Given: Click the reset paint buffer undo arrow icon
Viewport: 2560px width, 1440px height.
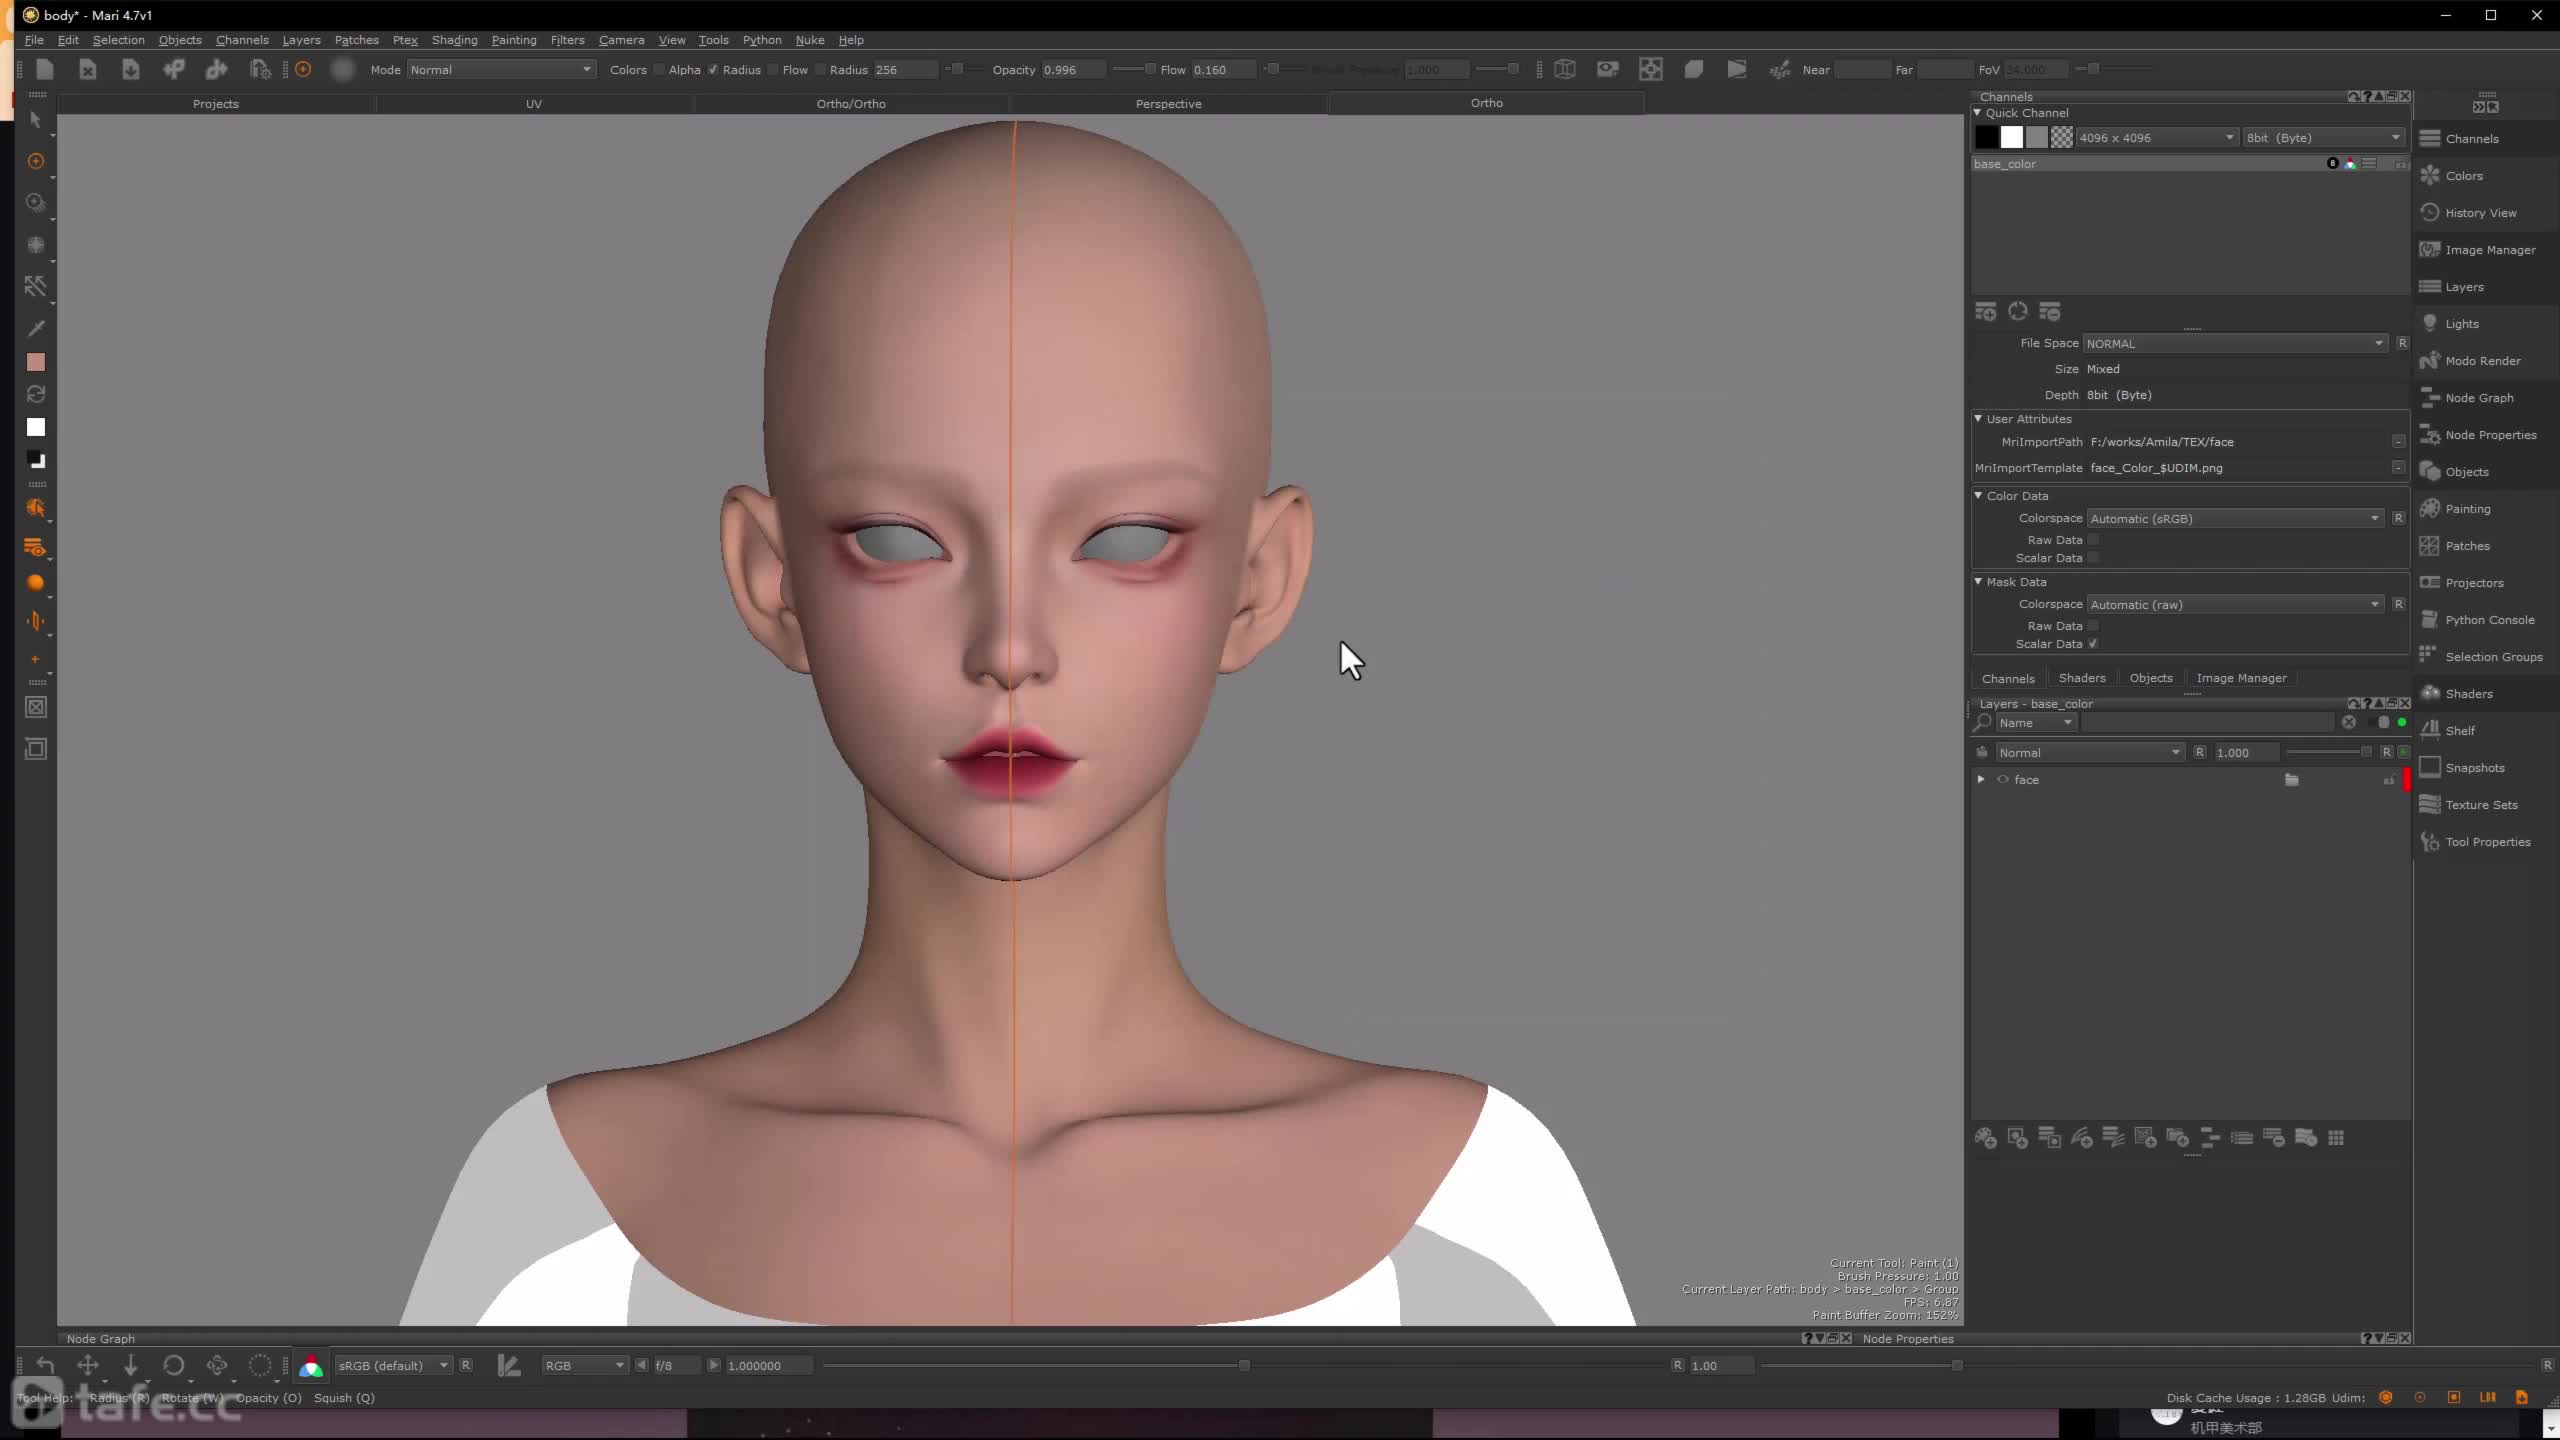Looking at the screenshot, I should [45, 1366].
